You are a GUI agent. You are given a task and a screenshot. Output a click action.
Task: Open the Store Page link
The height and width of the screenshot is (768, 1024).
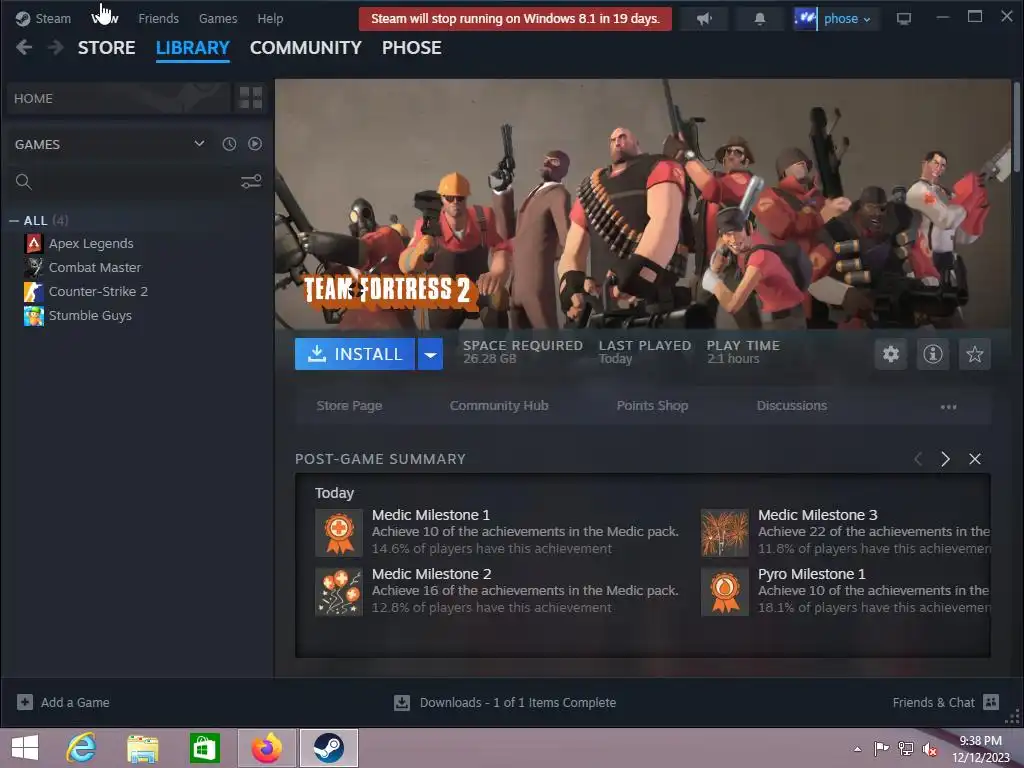click(349, 406)
